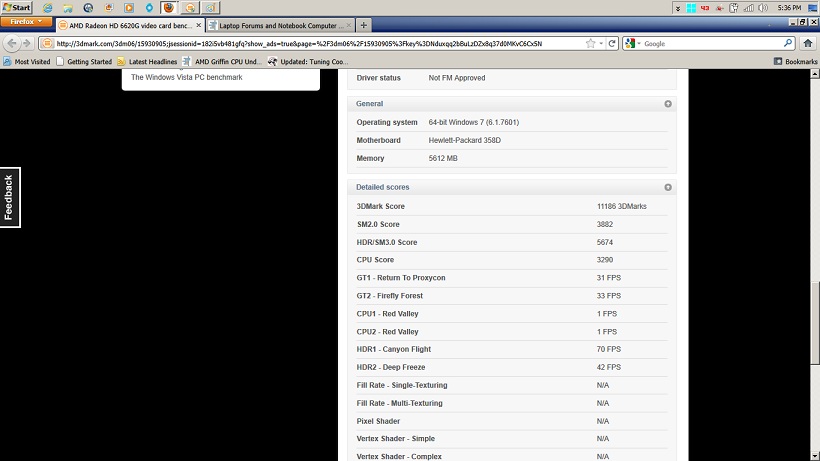Go forward to the next page
The height and width of the screenshot is (461, 820).
click(x=27, y=43)
